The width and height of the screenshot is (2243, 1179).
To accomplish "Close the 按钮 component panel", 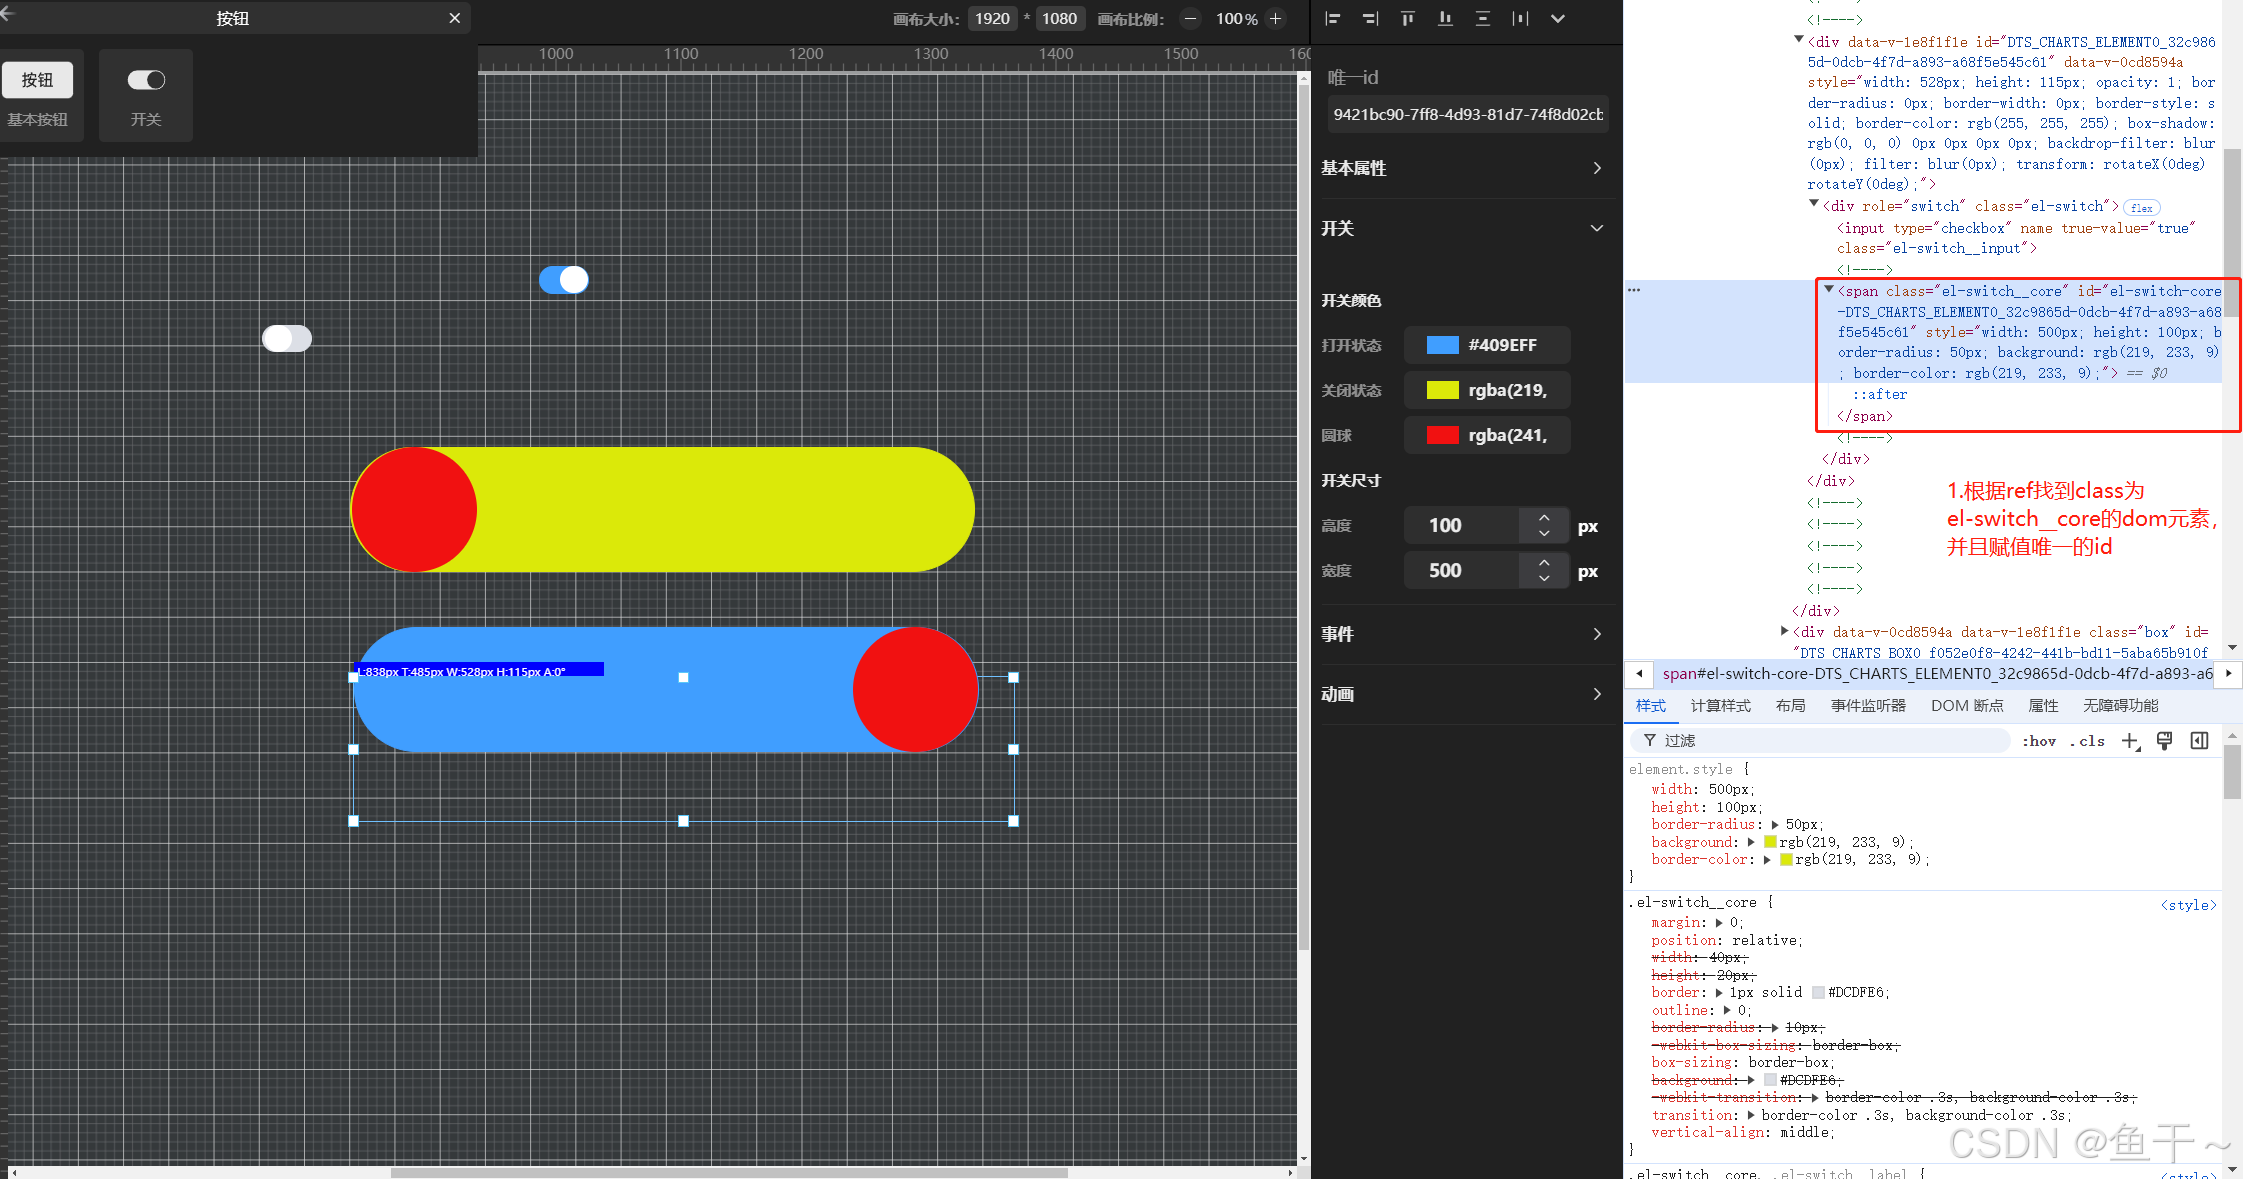I will coord(455,18).
